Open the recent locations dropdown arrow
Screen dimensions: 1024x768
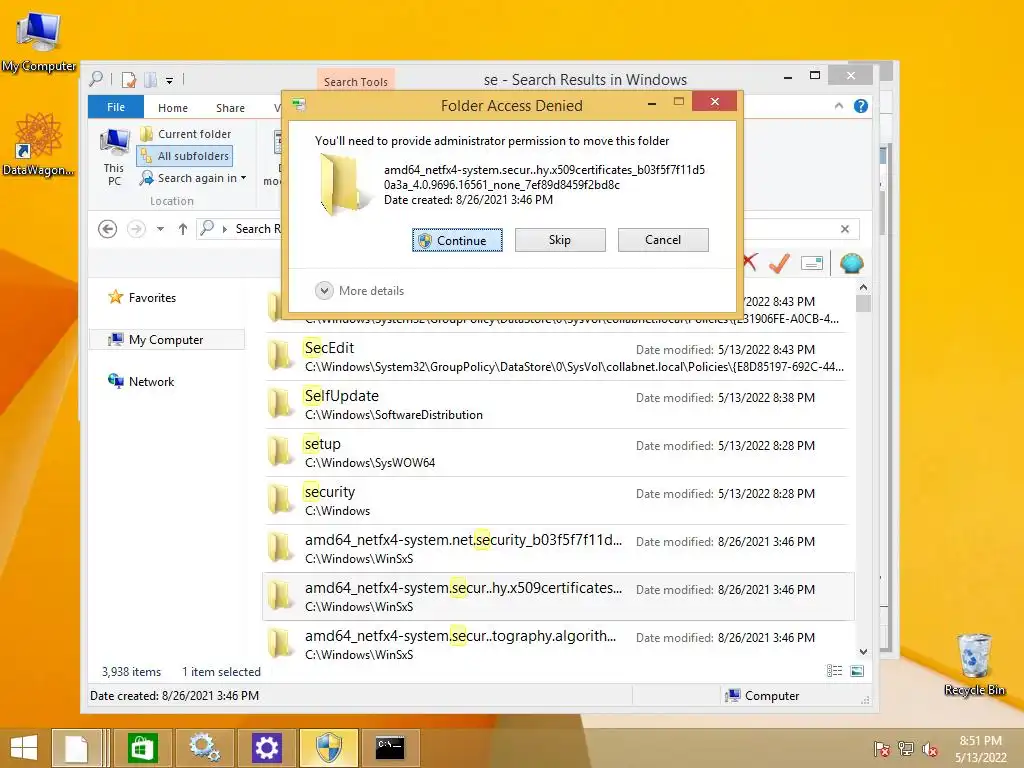coord(160,229)
